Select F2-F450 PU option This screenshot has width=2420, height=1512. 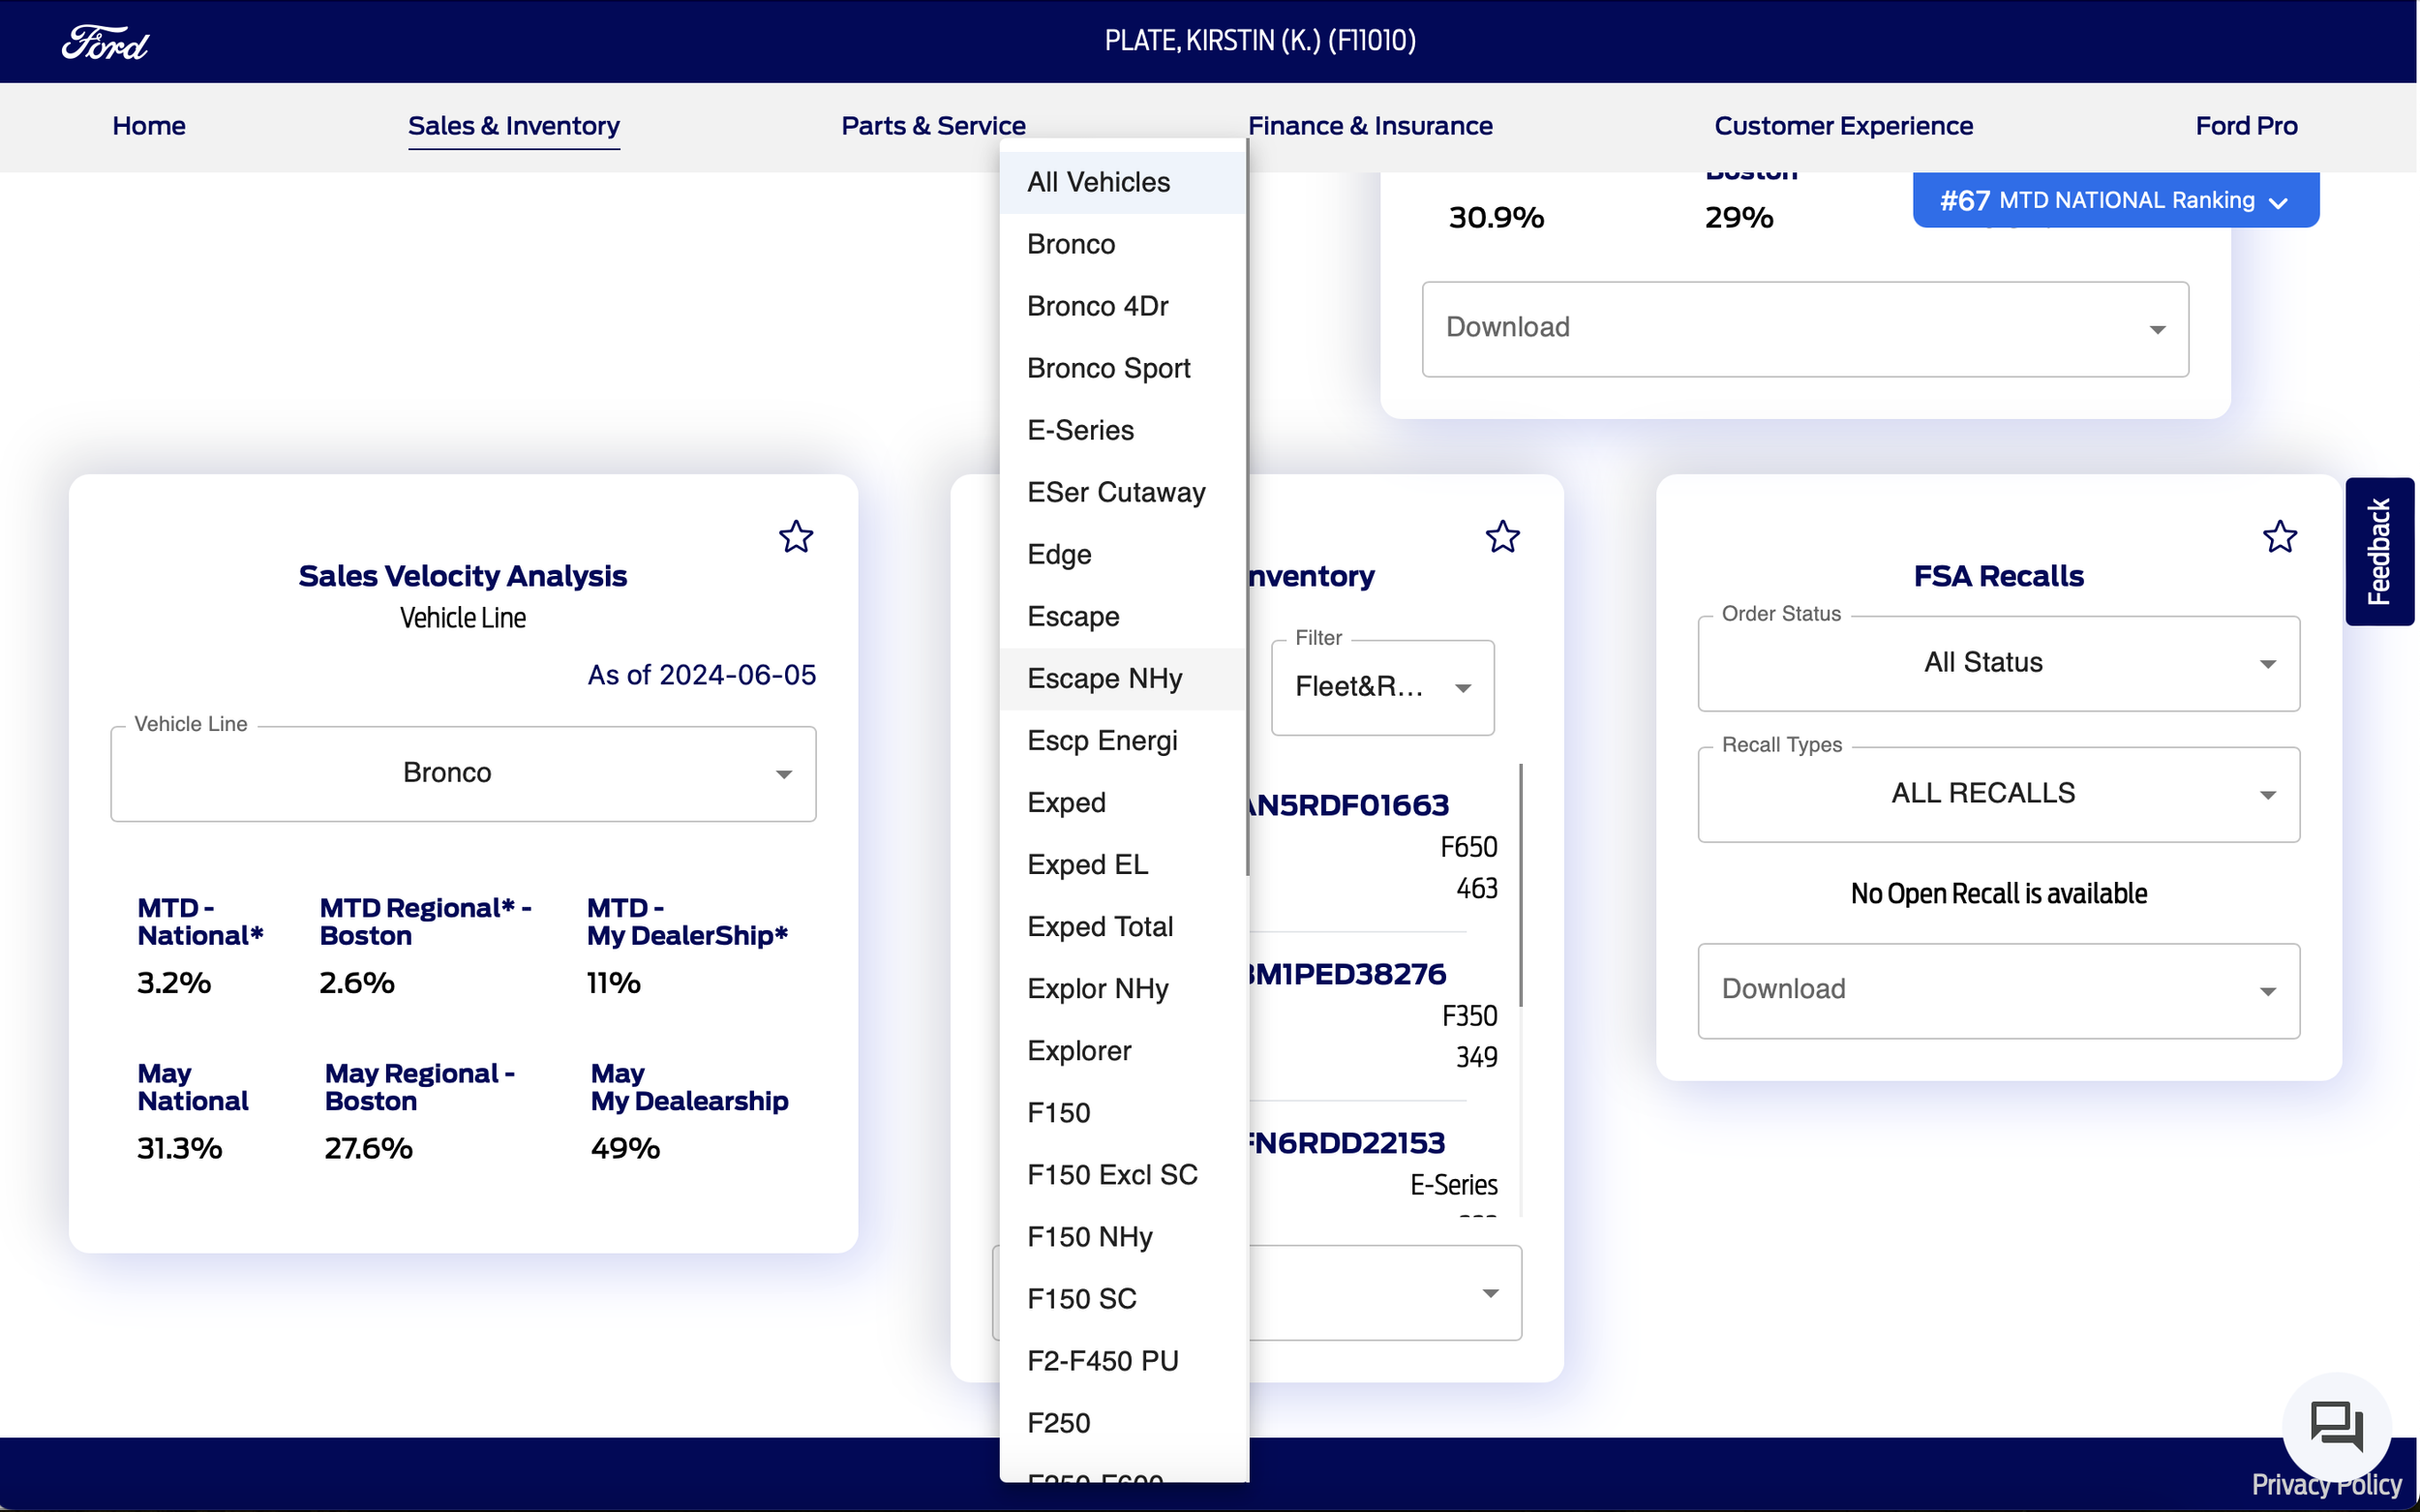(1122, 1360)
